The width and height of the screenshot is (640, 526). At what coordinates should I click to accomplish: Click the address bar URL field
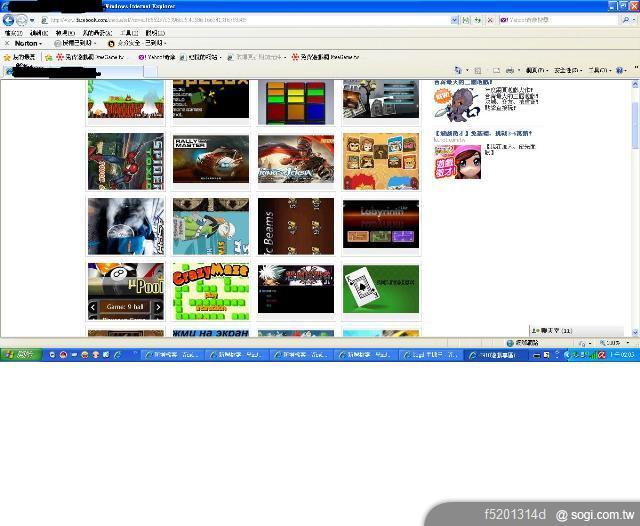pos(250,20)
